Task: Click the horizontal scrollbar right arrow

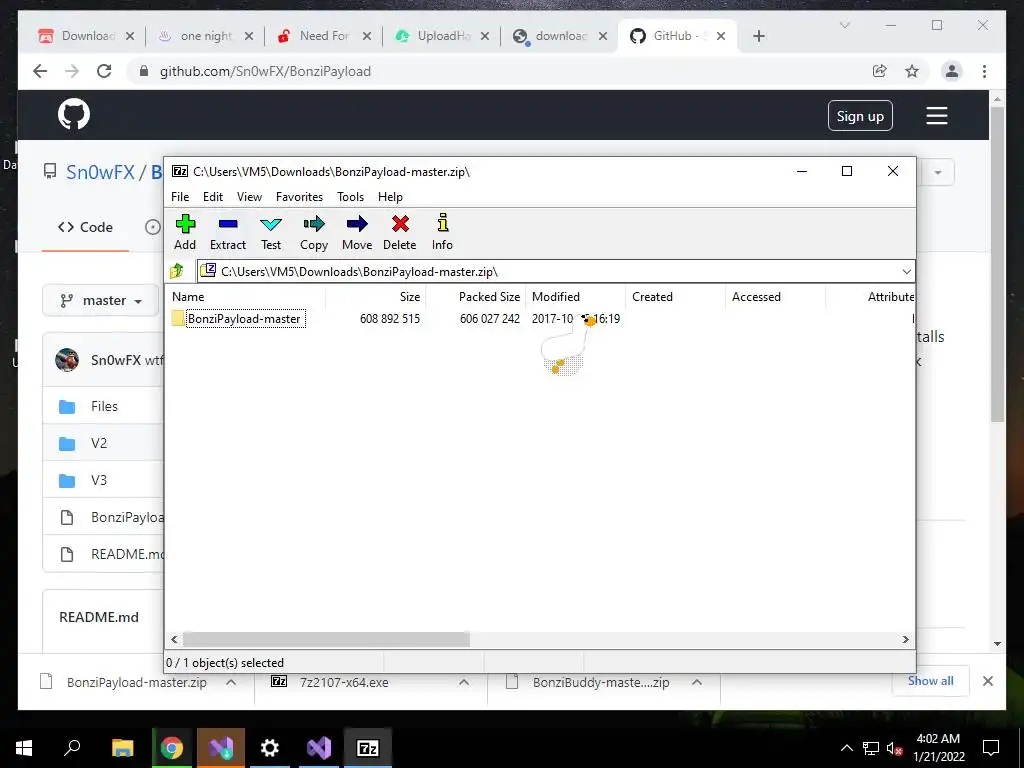Action: [x=906, y=639]
